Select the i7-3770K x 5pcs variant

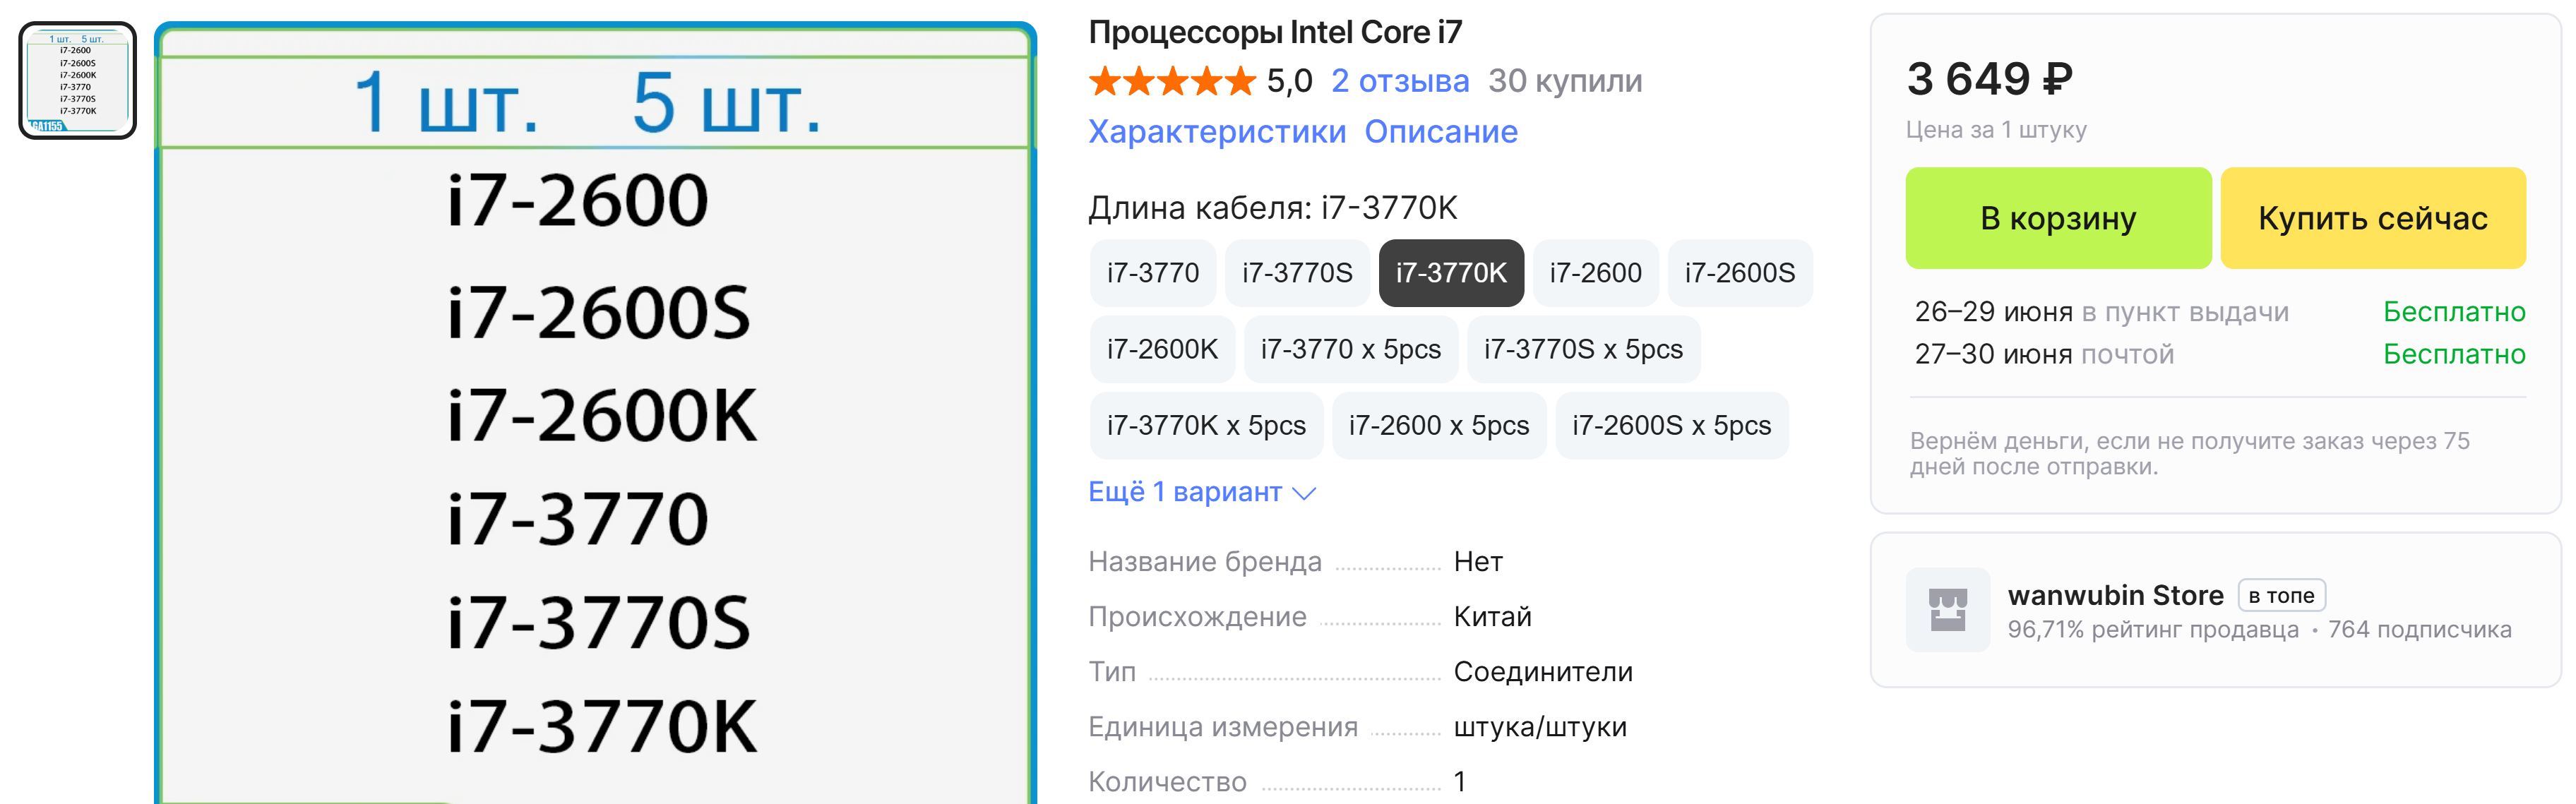pos(1207,425)
